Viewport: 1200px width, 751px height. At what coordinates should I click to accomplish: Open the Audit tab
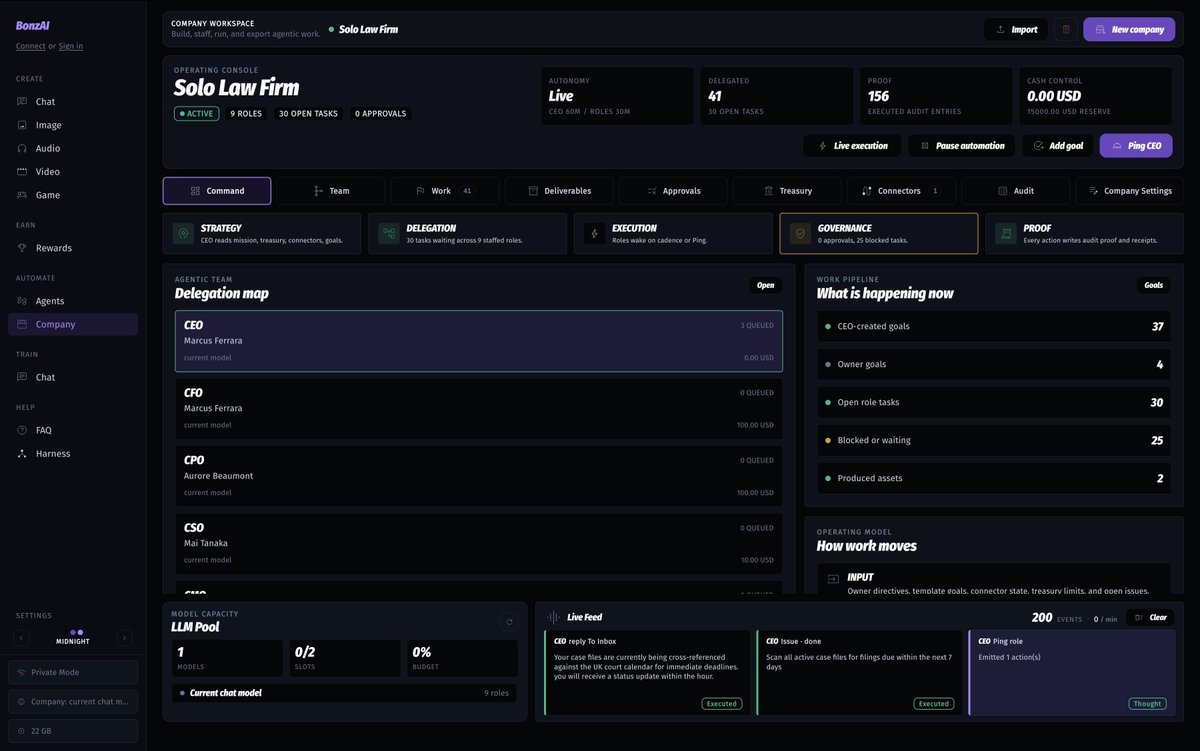1015,191
